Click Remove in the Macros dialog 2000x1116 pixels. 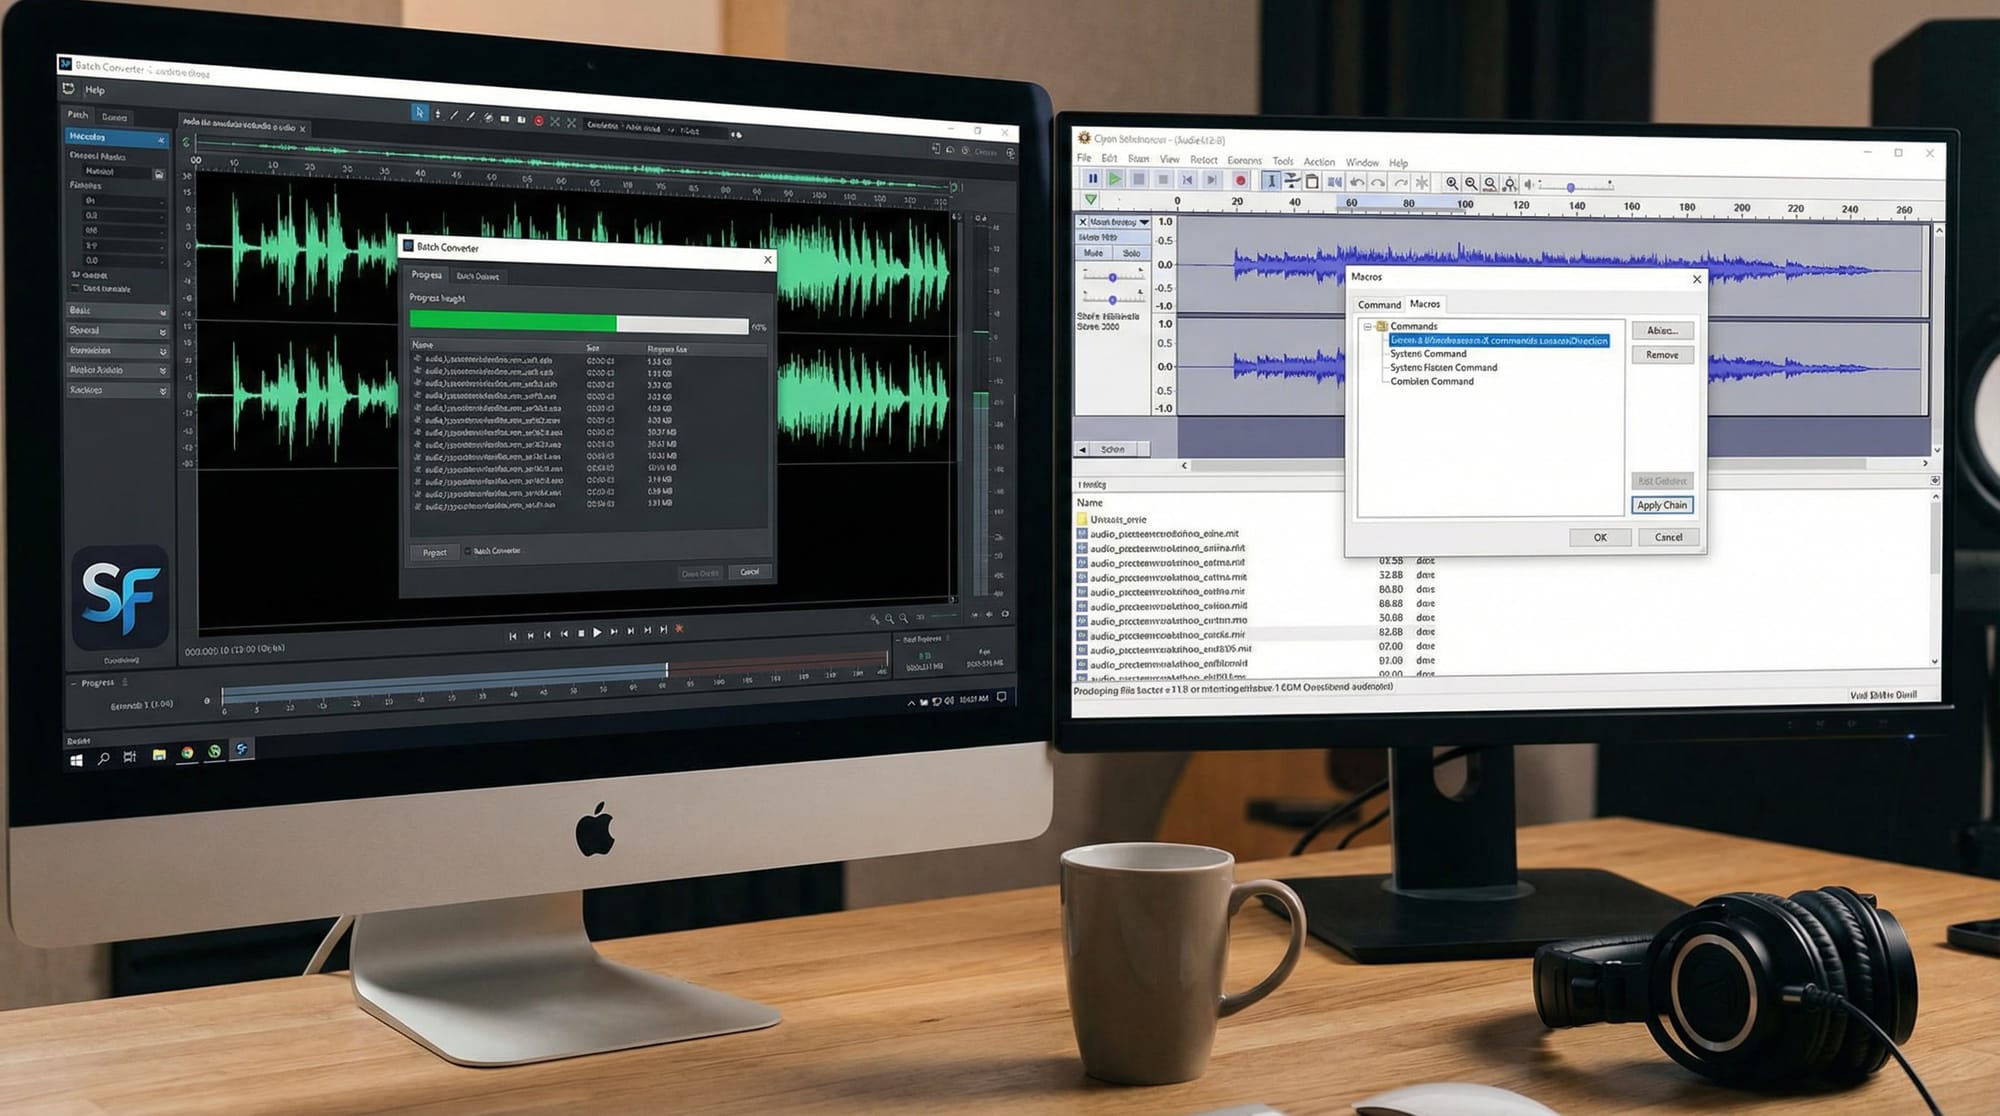[1662, 355]
